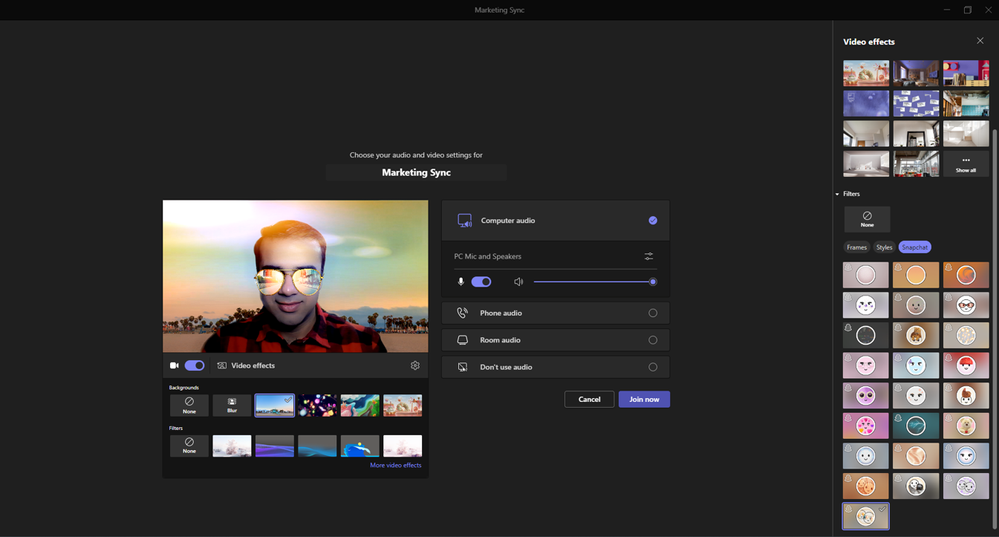Screen dimensions: 999x537
Task: Choose None under Filters in side panel
Action: tap(866, 219)
